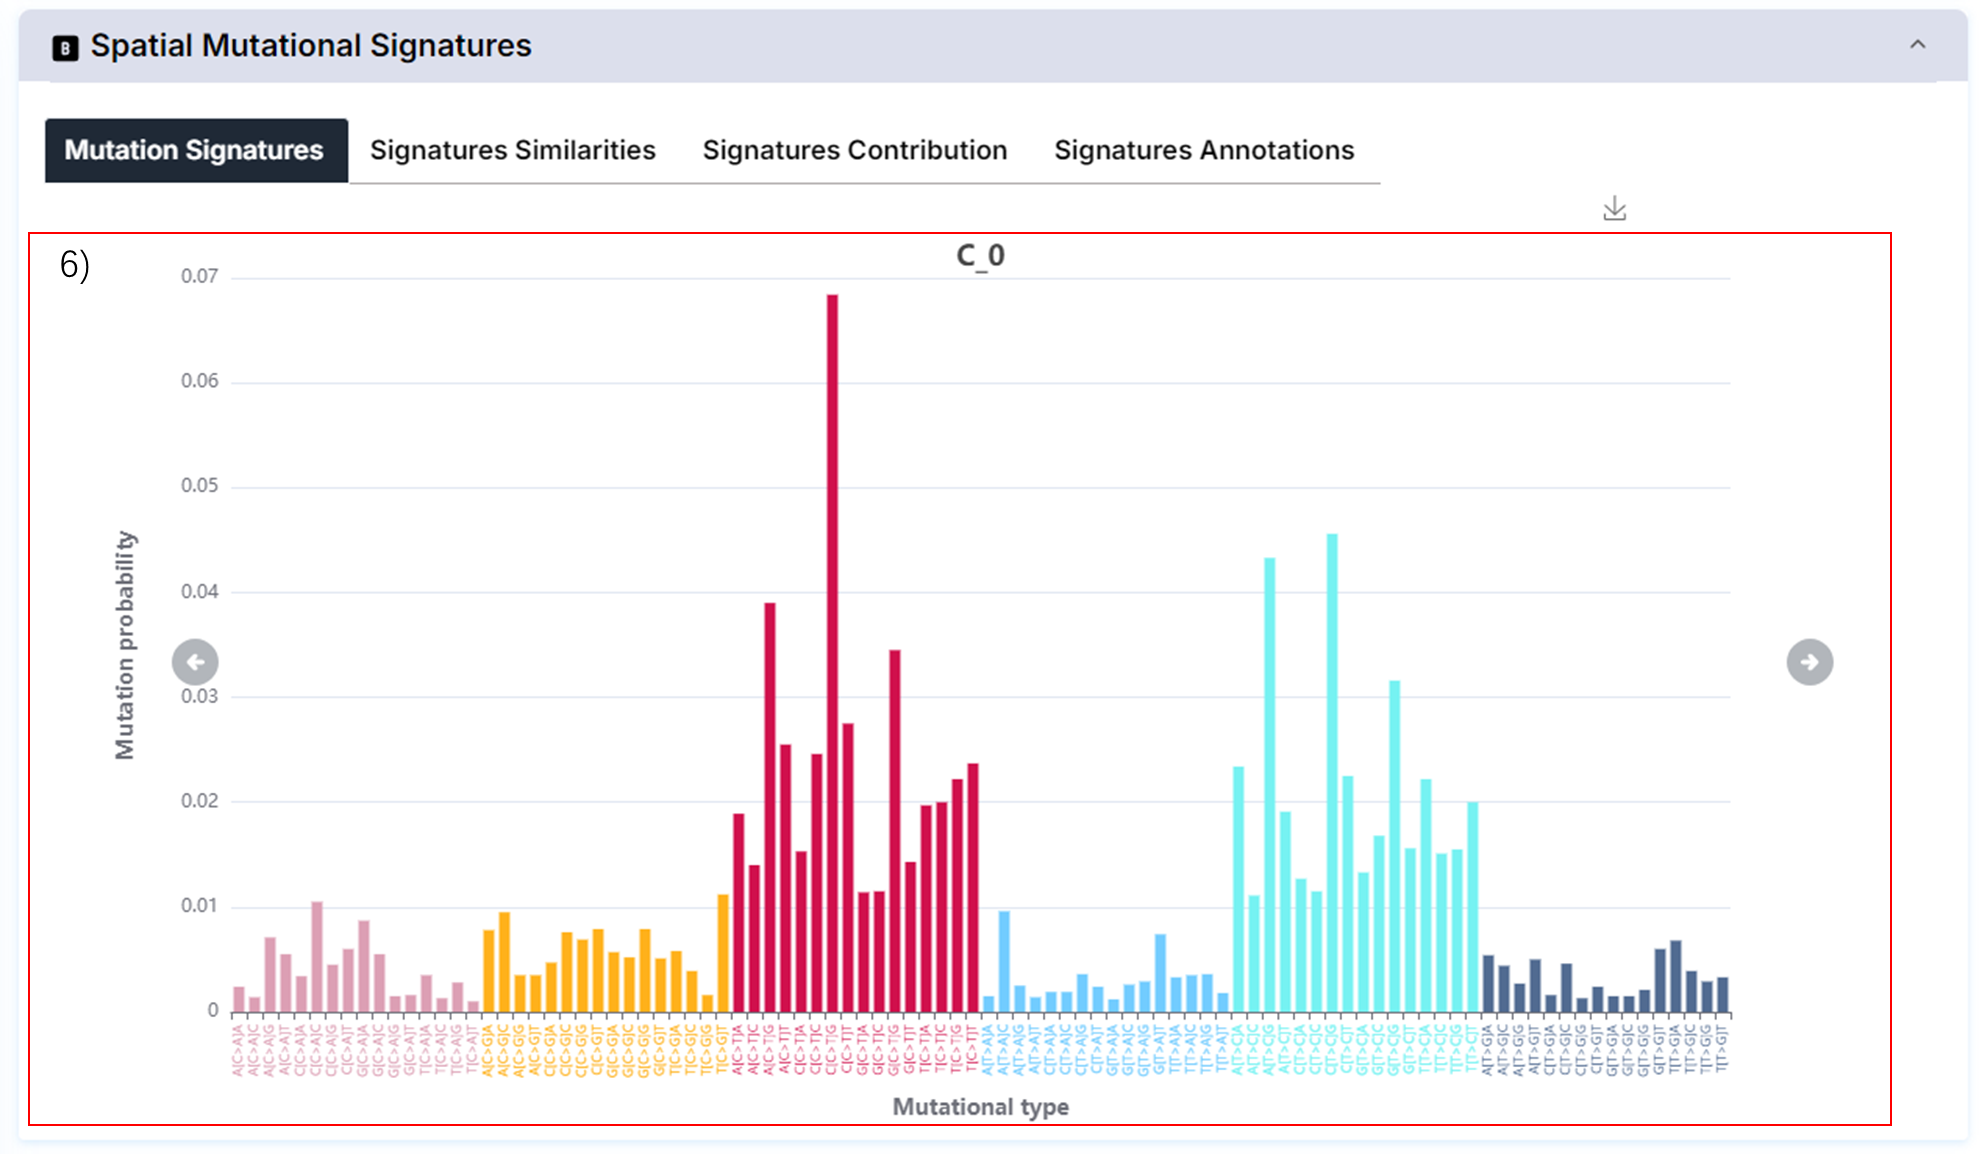Go to the next signature plot
This screenshot has height=1154, width=1982.
click(x=1809, y=662)
